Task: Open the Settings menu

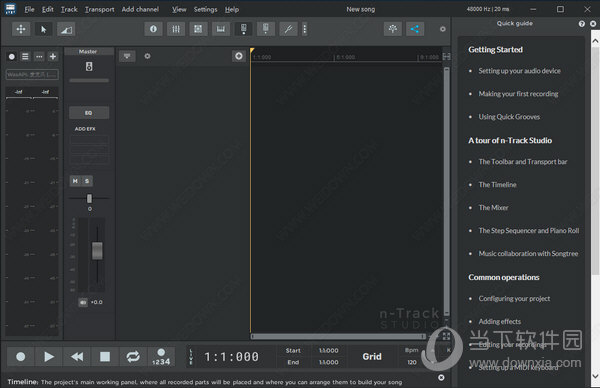Action: point(205,9)
